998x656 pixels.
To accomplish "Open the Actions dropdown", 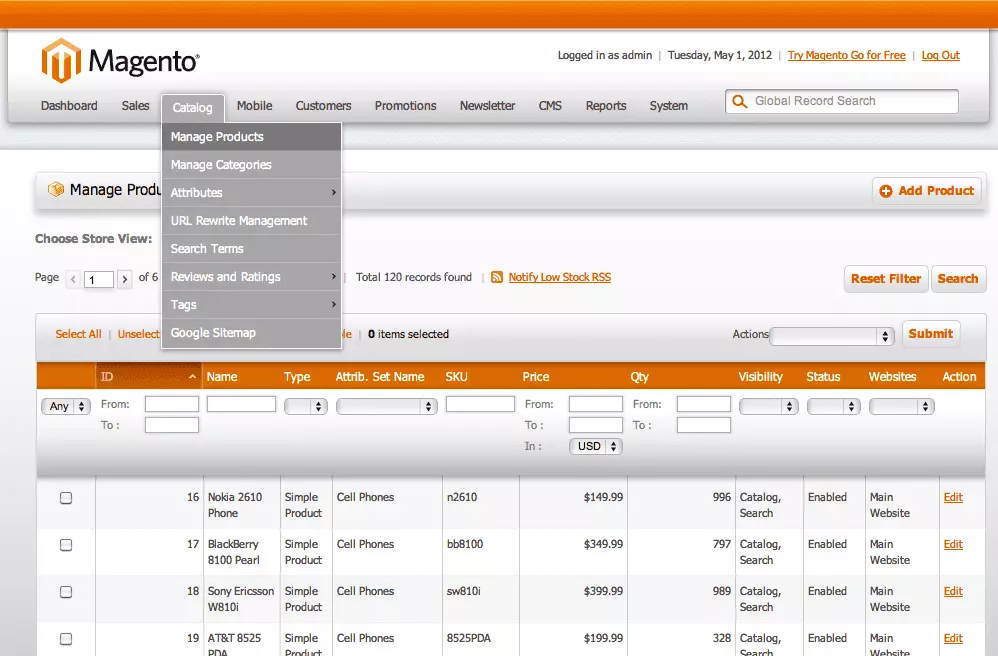I will pos(831,336).
